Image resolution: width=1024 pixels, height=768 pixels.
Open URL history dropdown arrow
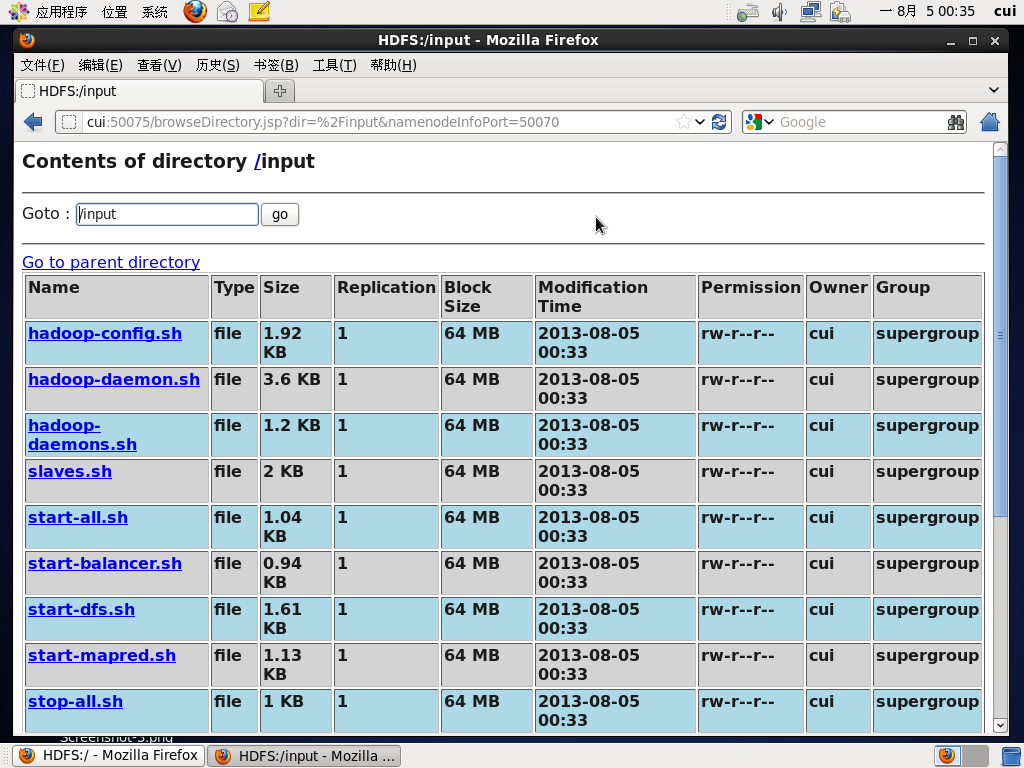pos(700,122)
